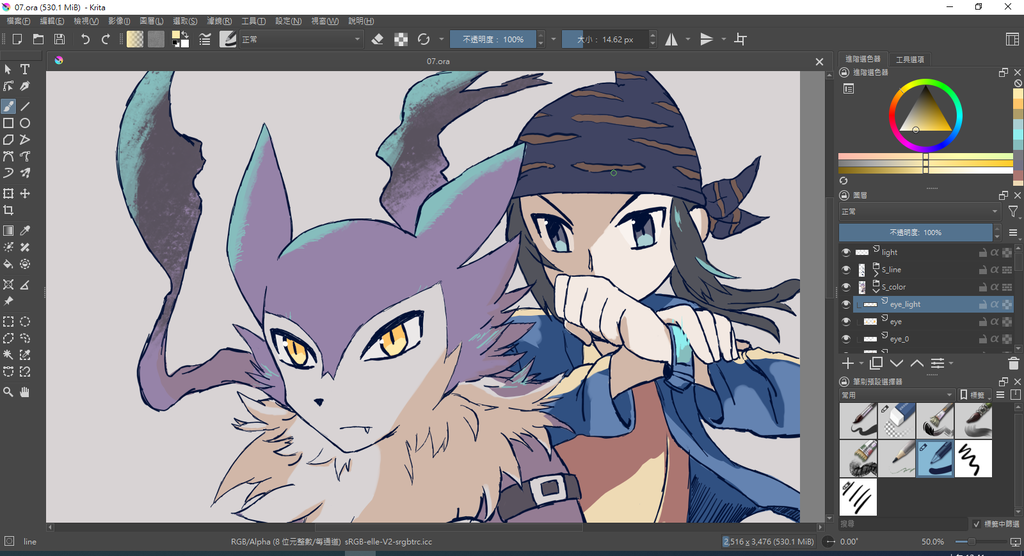The width and height of the screenshot is (1024, 556).
Task: Select the Freehand Brush tool
Action: coord(8,106)
